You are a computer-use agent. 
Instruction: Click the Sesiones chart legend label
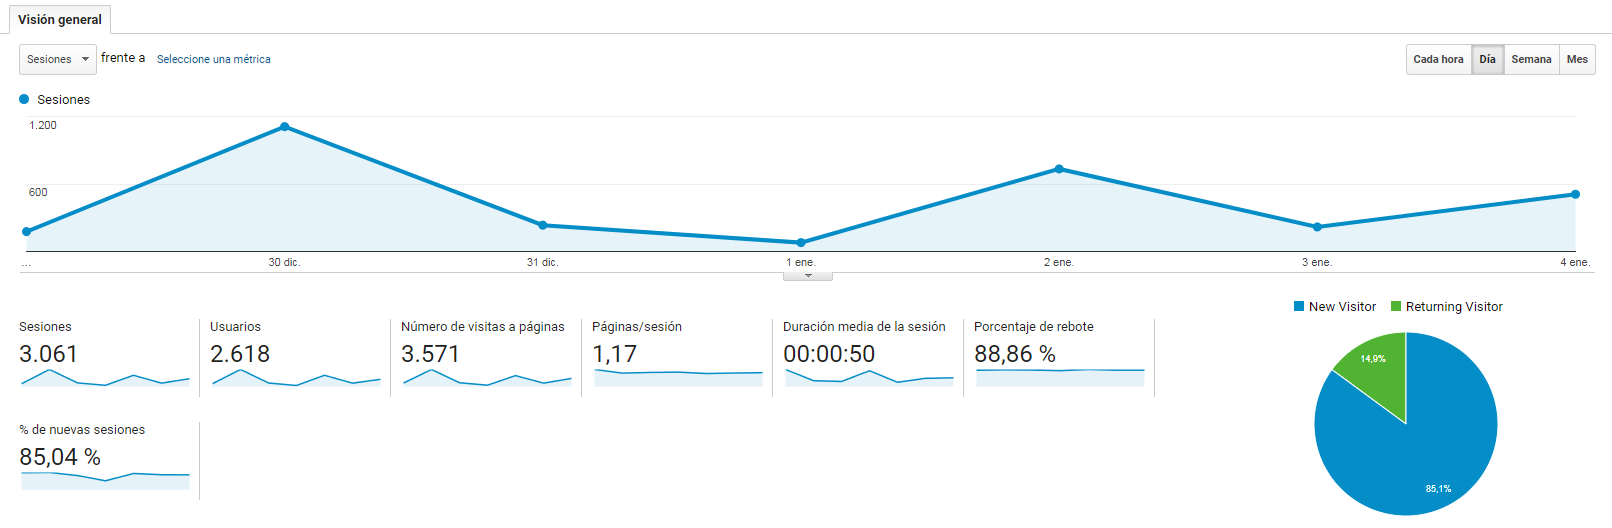tap(63, 100)
